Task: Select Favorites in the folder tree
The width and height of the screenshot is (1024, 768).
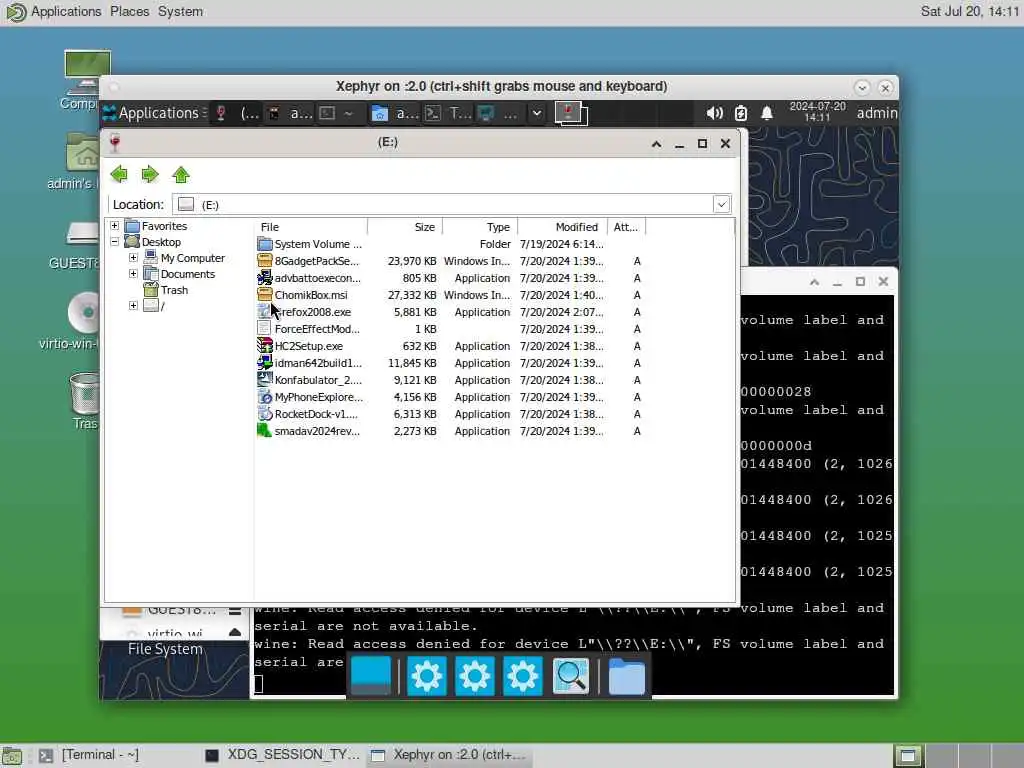Action: point(164,226)
